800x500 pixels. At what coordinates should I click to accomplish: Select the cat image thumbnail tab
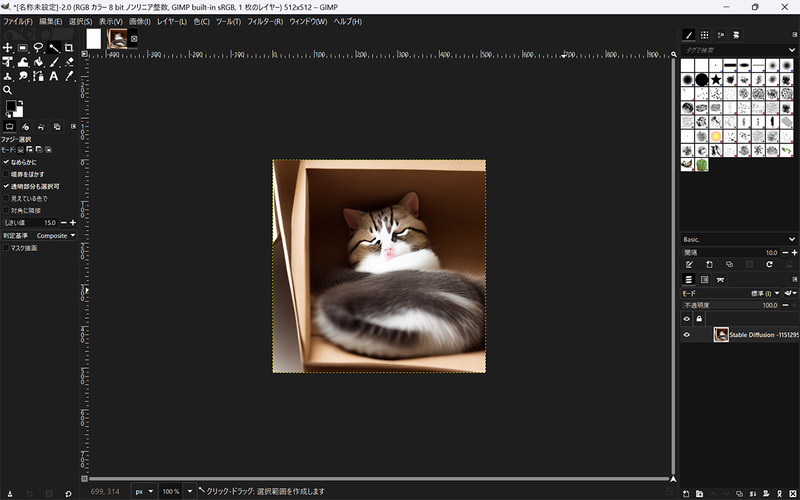click(x=117, y=39)
